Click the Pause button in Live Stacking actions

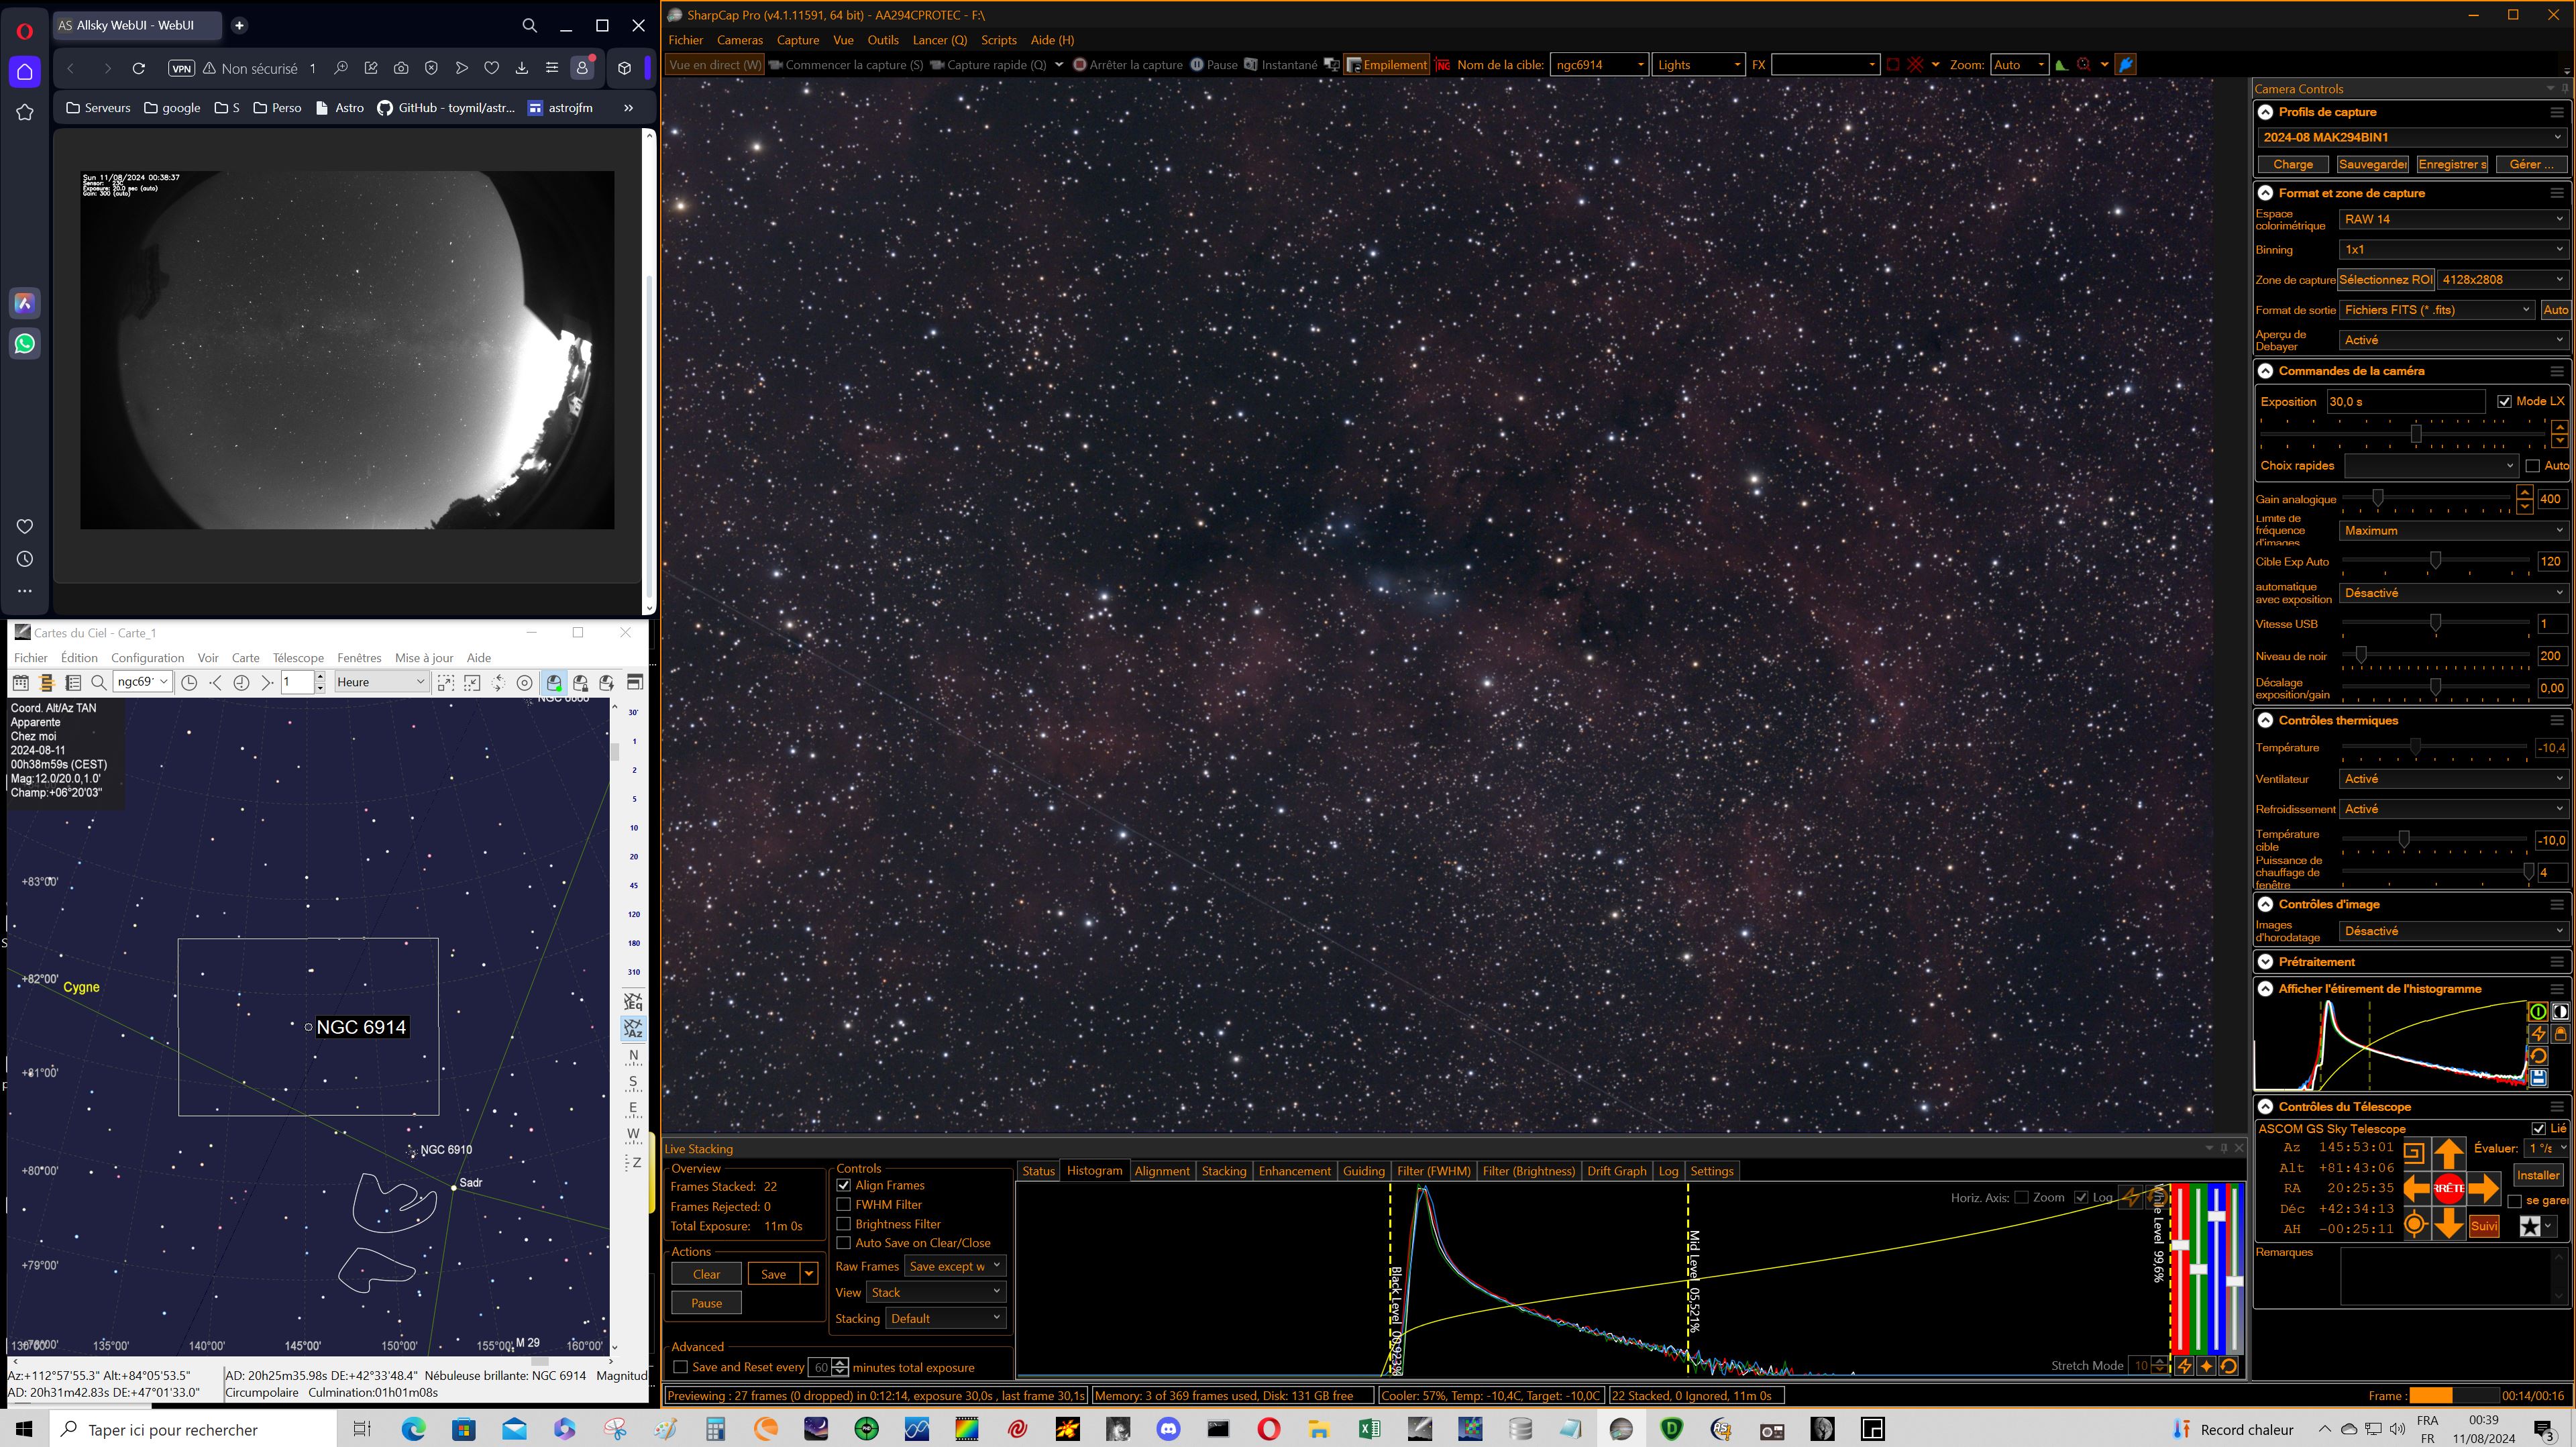pyautogui.click(x=706, y=1304)
